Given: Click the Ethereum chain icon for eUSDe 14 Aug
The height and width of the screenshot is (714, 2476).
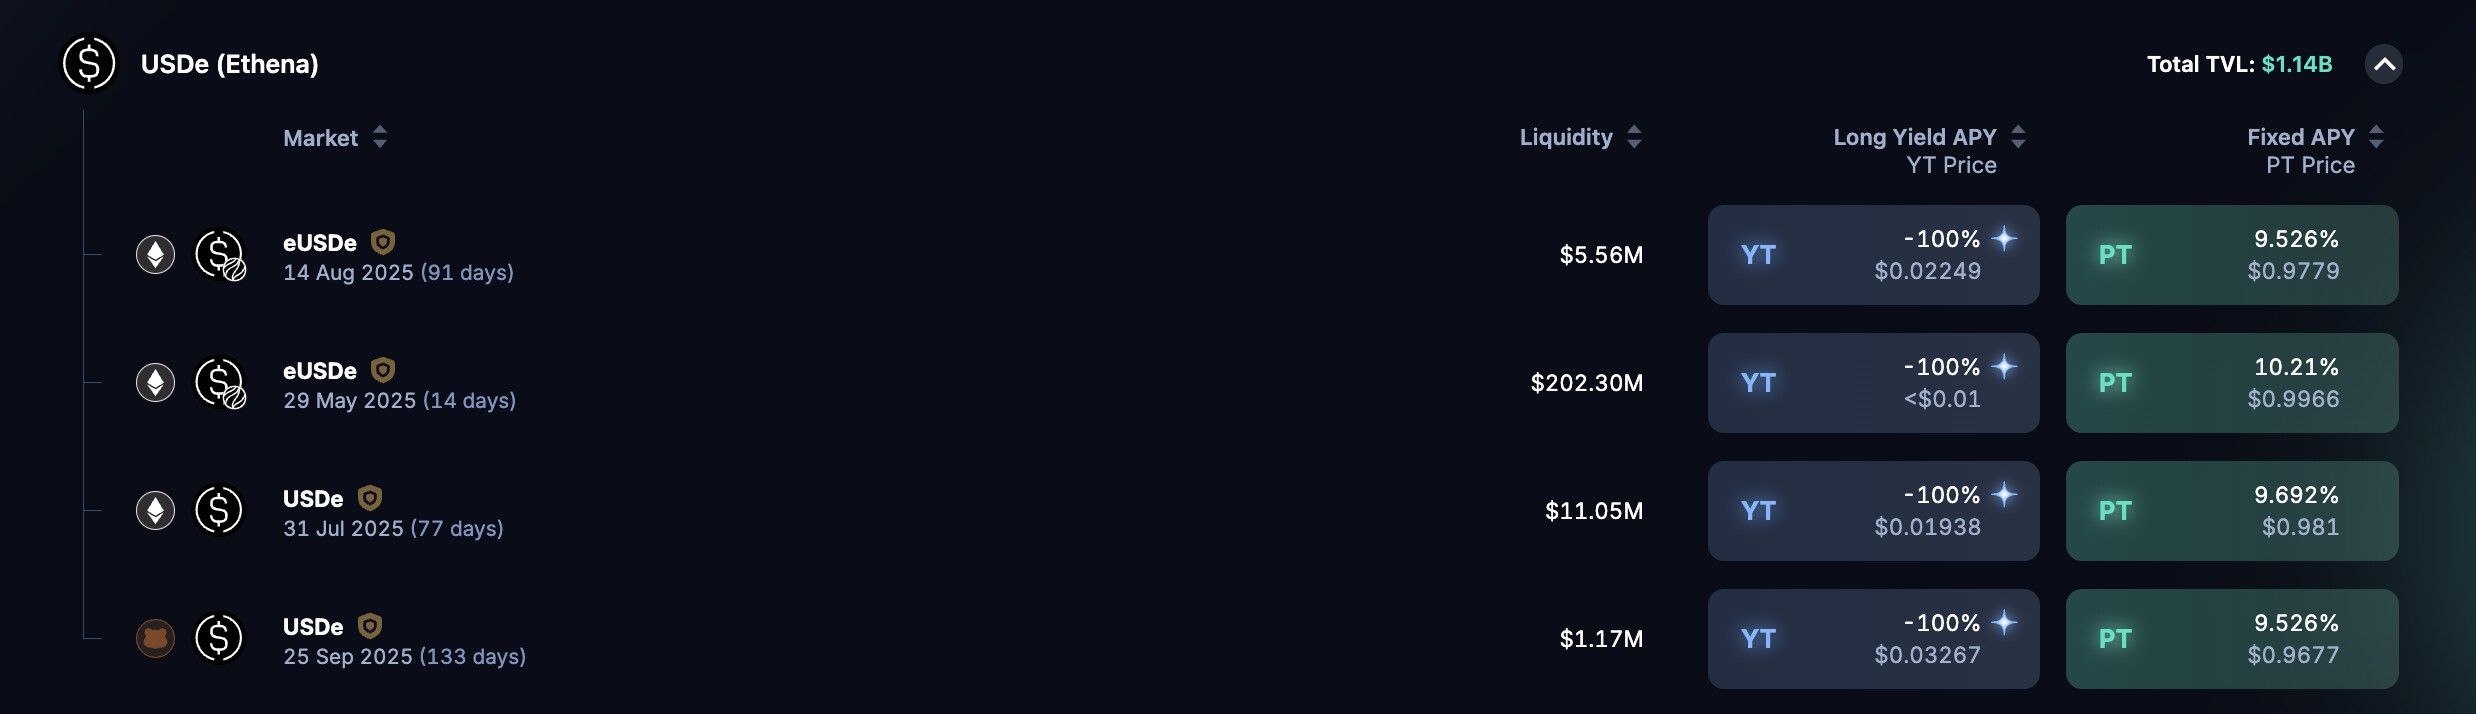Looking at the screenshot, I should pos(155,255).
